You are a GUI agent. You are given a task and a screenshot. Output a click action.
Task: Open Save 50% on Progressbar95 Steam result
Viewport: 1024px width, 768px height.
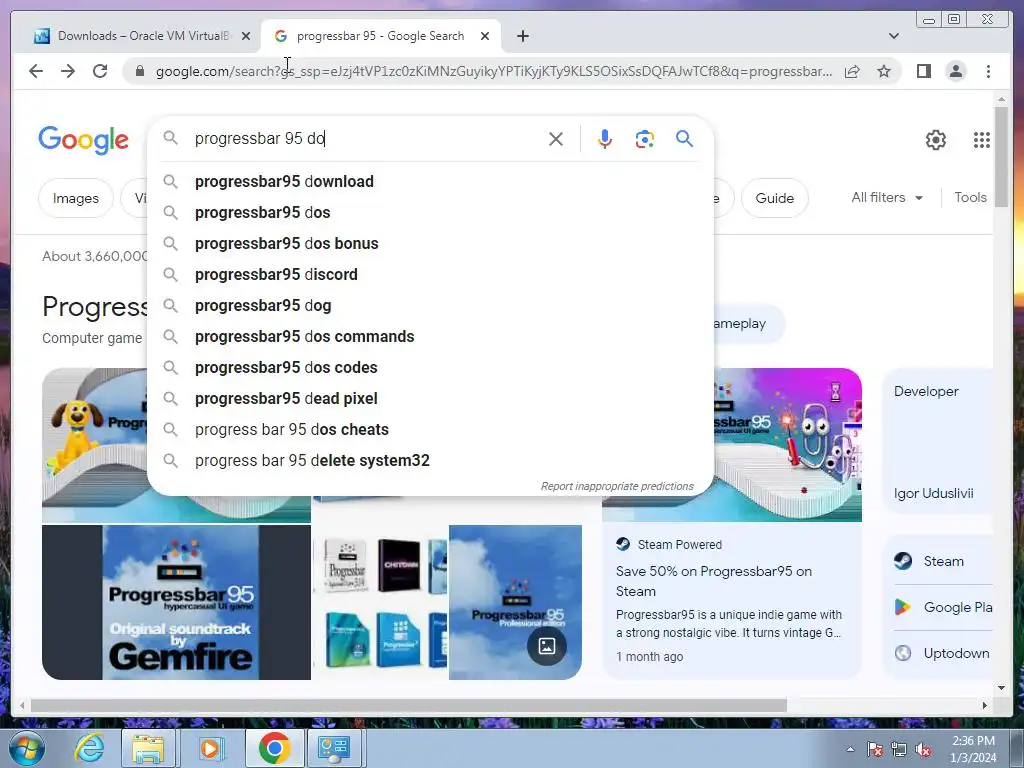click(x=713, y=581)
